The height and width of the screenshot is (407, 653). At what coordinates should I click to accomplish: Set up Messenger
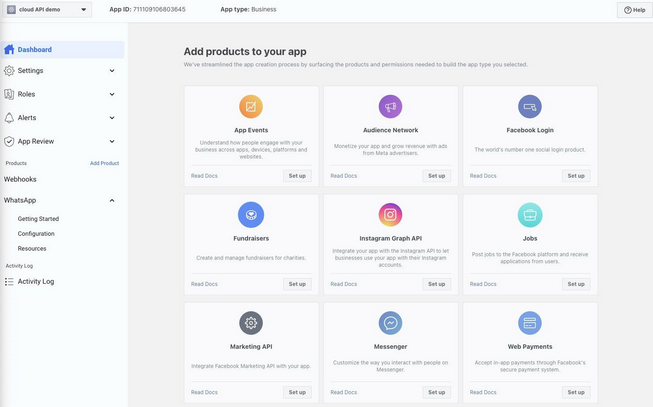pos(436,392)
